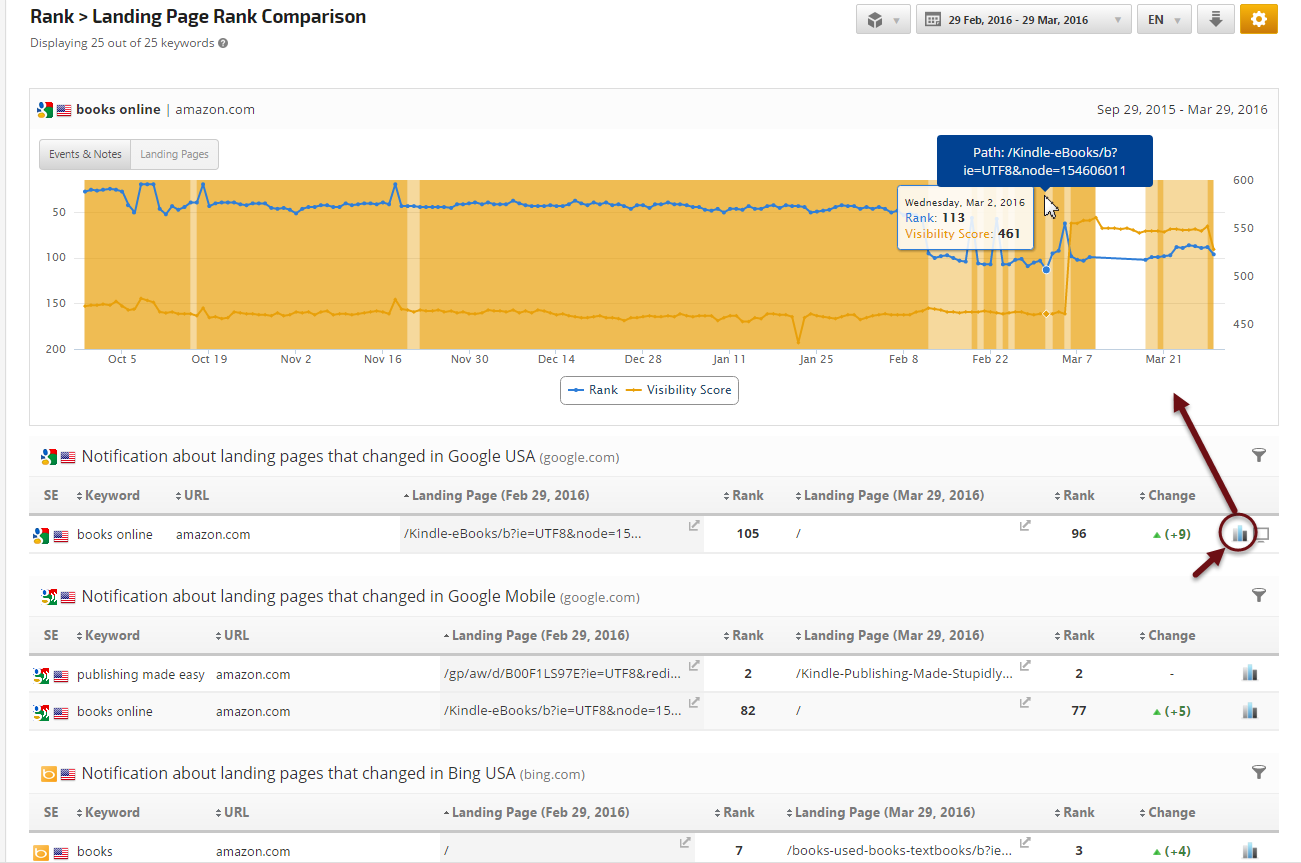Toggle Visibility Score series in chart legend
The width and height of the screenshot is (1301, 863).
click(679, 390)
